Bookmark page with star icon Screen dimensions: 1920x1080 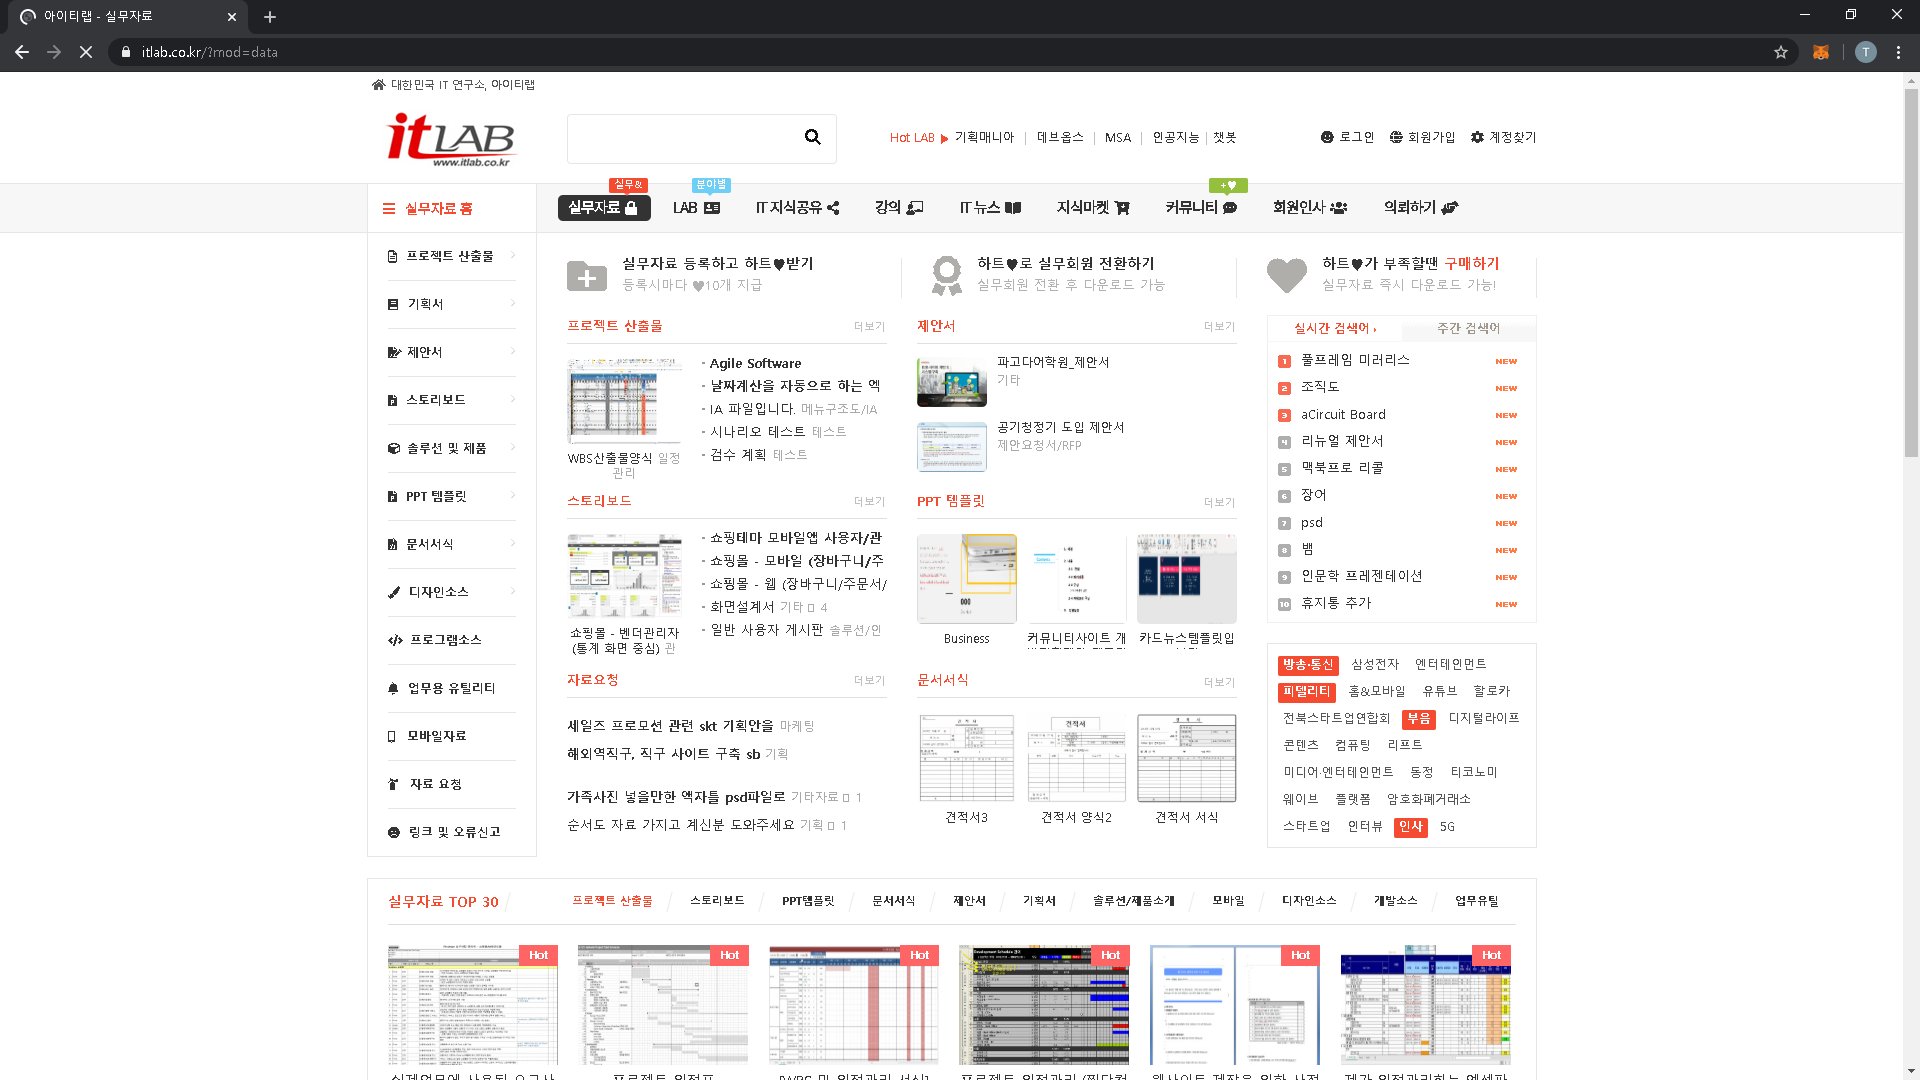[1781, 52]
